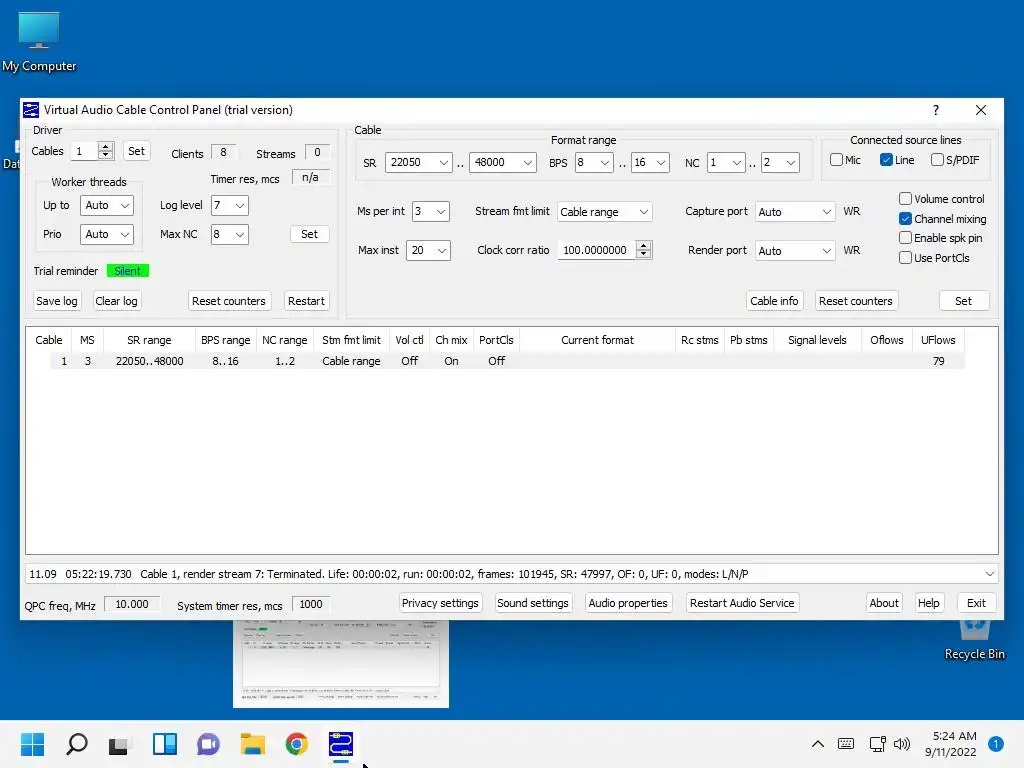
Task: Open the maximum BPS 16 dropdown
Action: point(650,162)
